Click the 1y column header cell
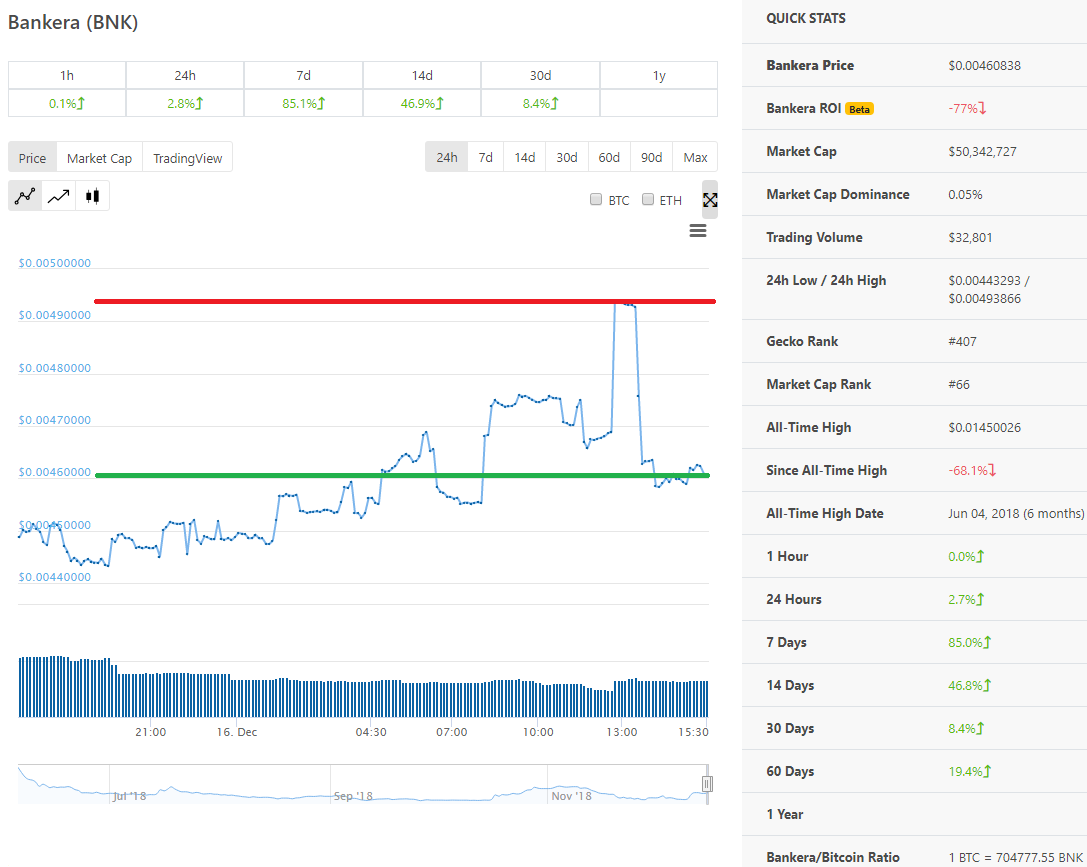The width and height of the screenshot is (1087, 867). pyautogui.click(x=659, y=76)
